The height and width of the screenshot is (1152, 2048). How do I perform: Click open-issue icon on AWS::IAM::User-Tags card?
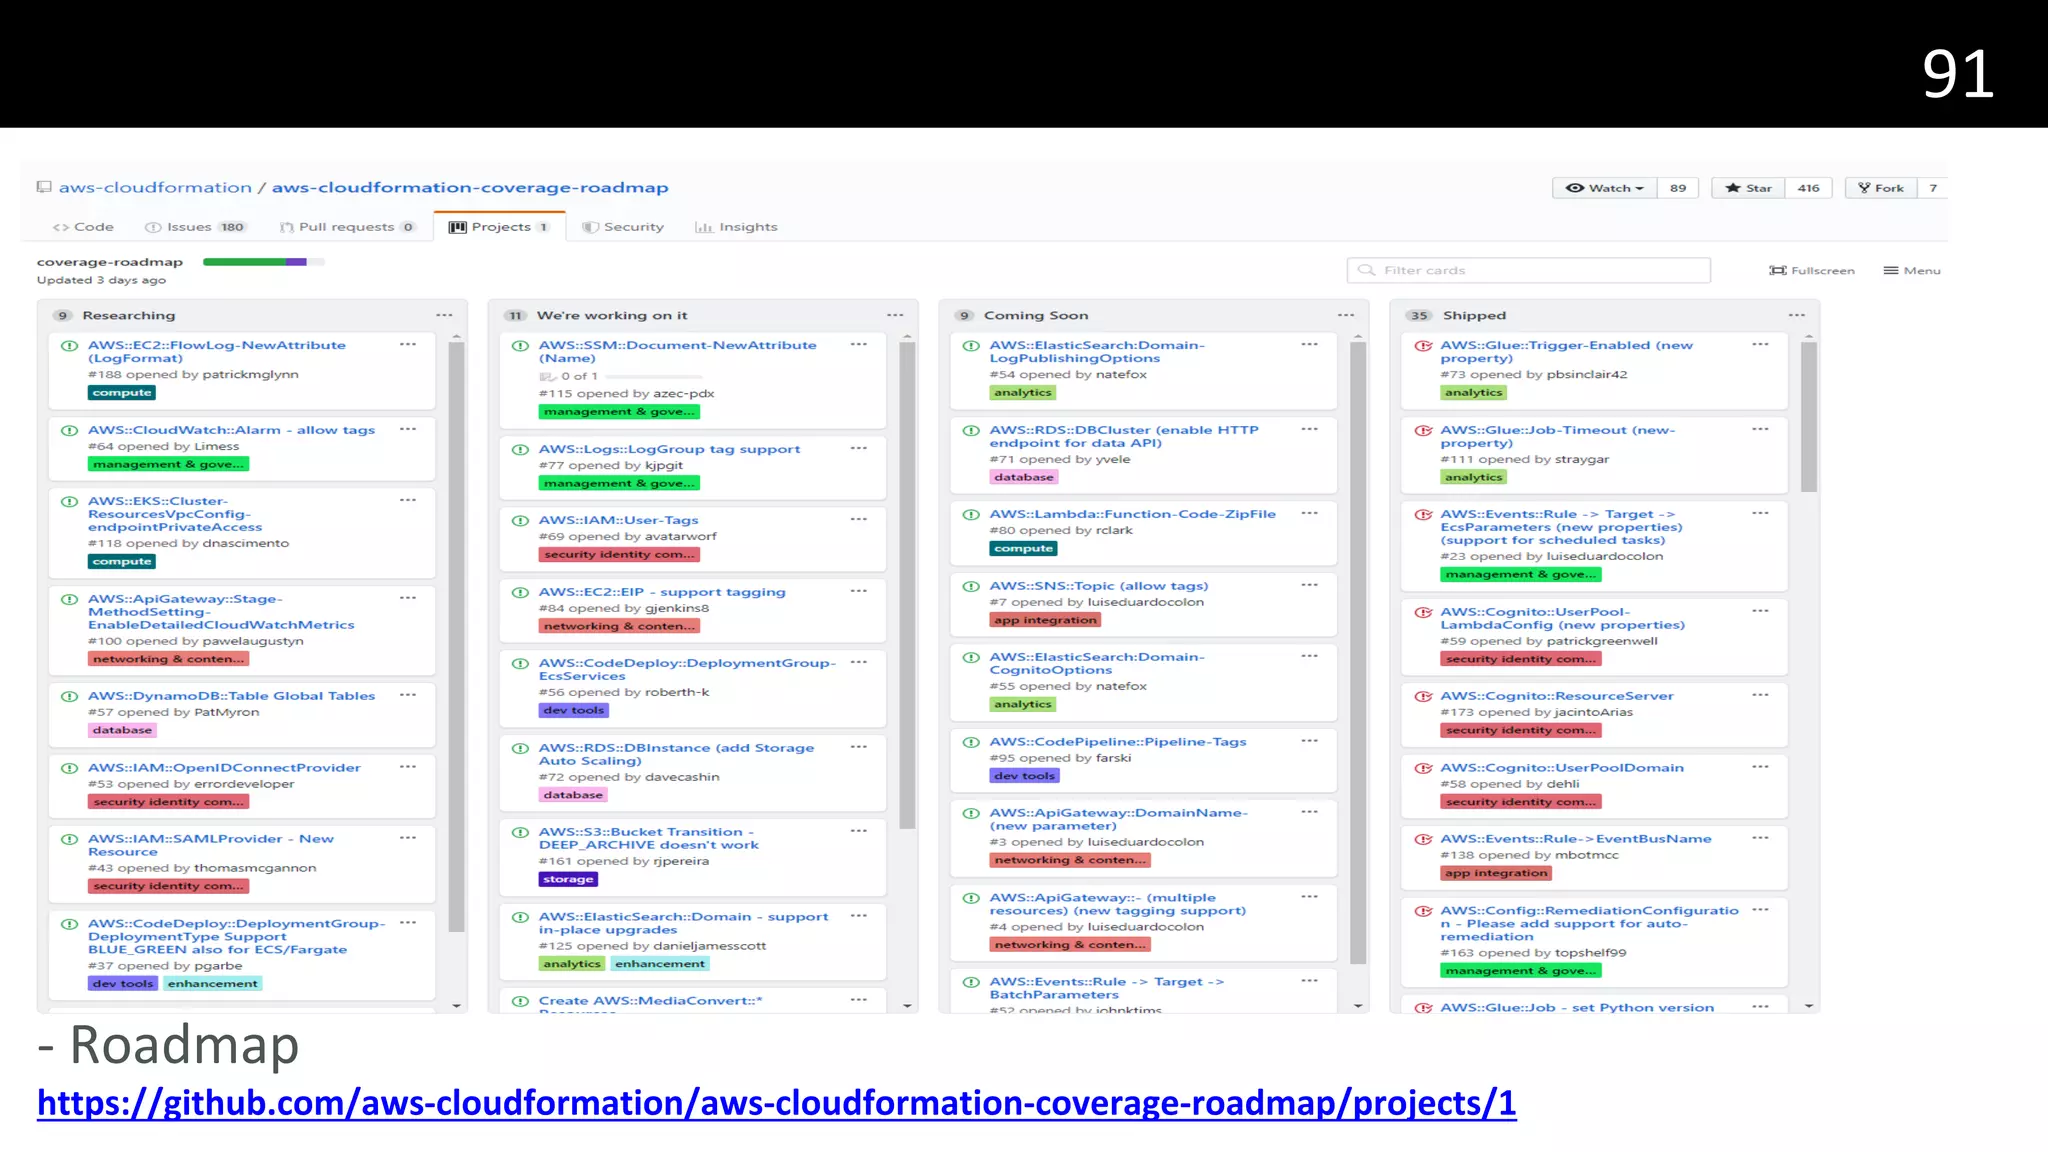click(520, 521)
